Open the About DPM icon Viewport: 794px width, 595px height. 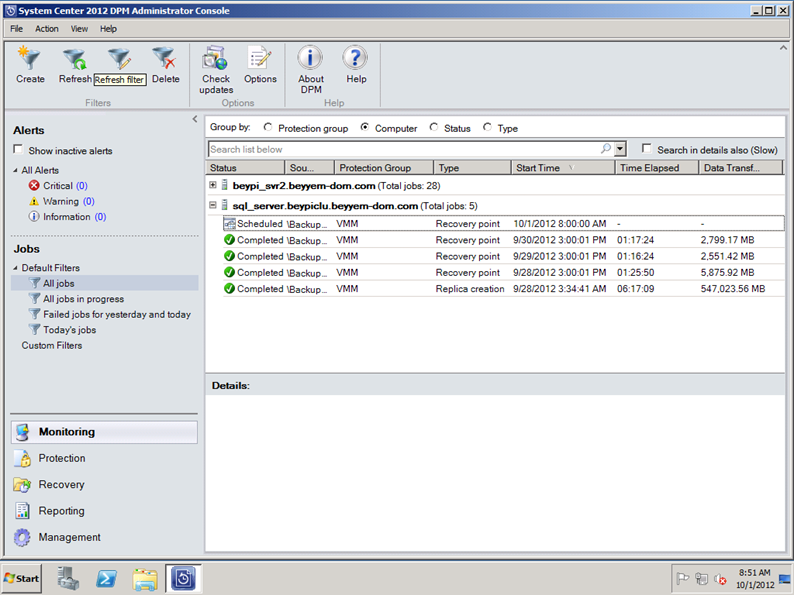coord(310,58)
